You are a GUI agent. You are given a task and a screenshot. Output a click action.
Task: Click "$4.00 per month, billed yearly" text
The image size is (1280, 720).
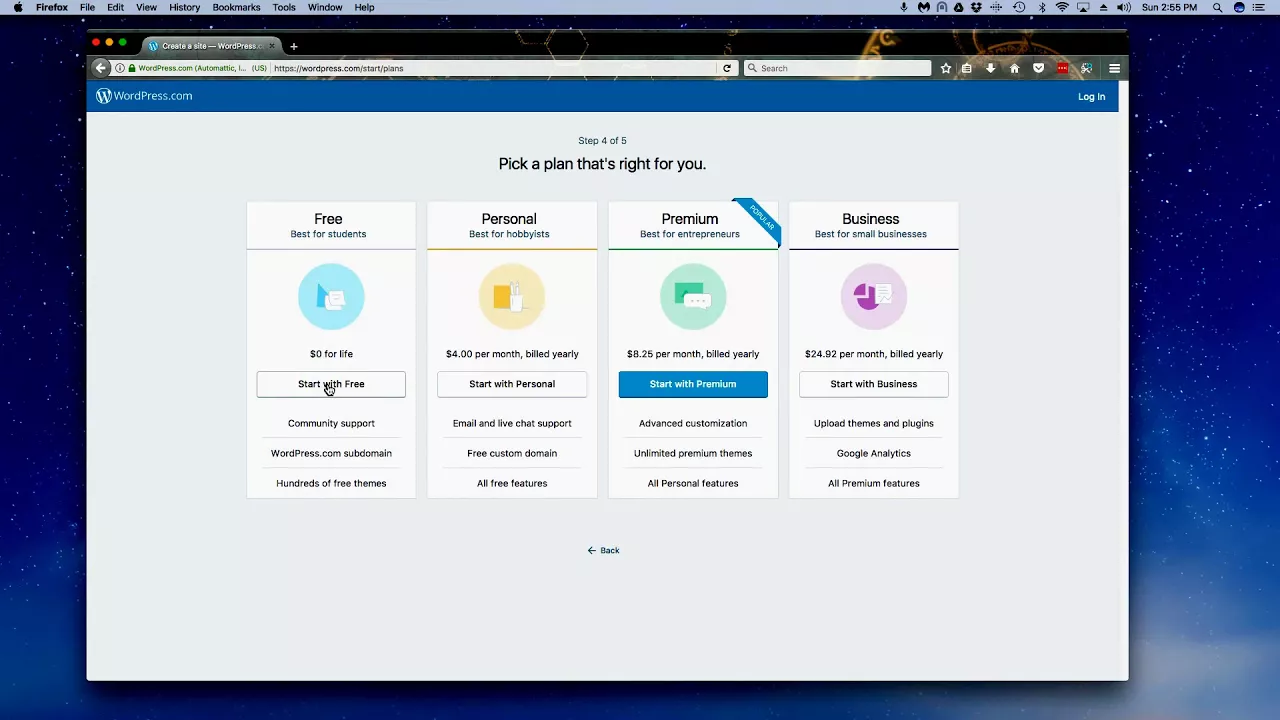pyautogui.click(x=512, y=354)
